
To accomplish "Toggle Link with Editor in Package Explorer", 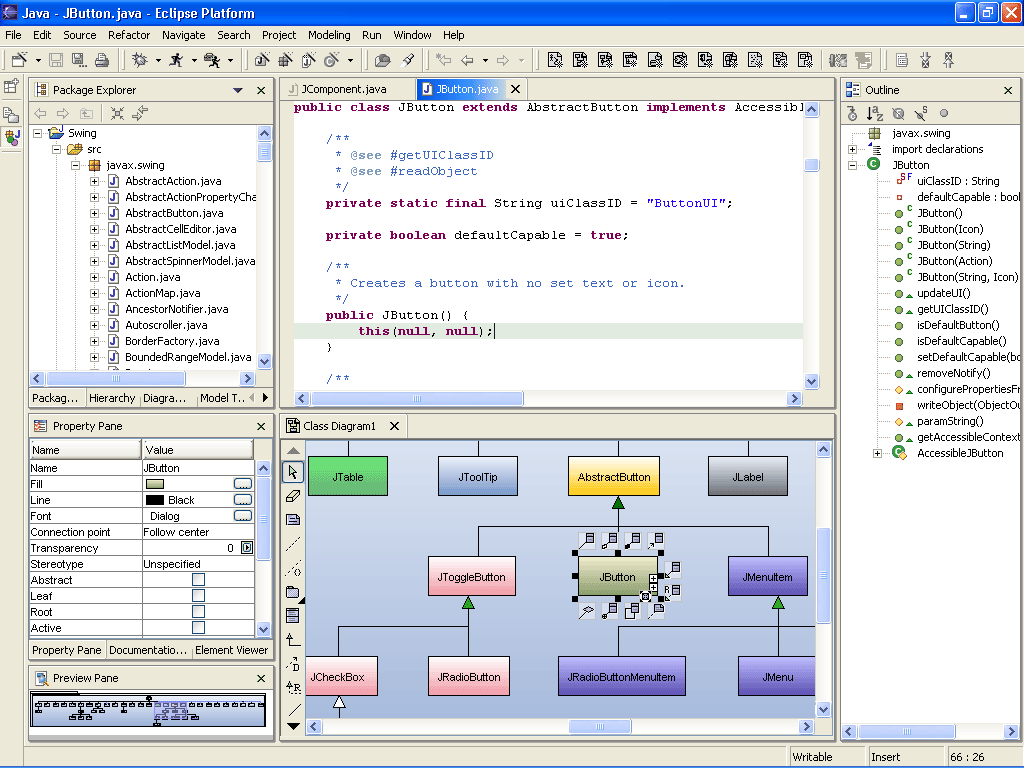I will tap(140, 113).
